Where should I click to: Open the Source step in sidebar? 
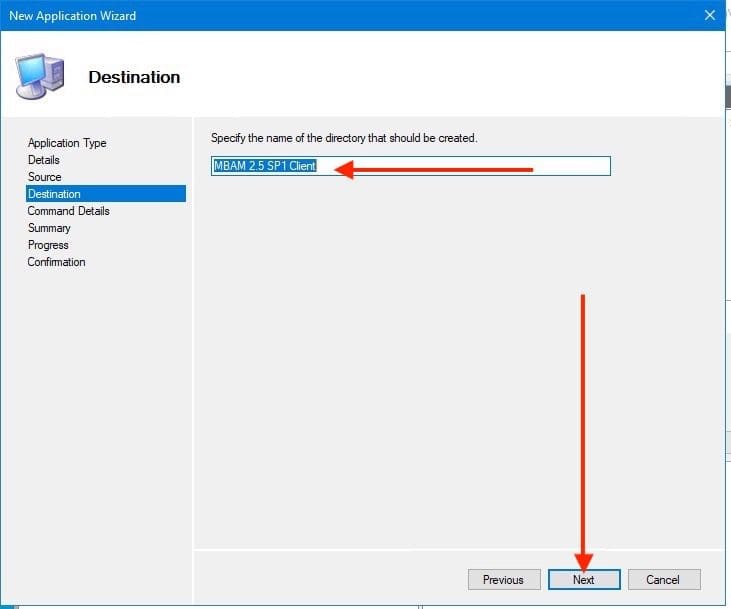(x=45, y=177)
